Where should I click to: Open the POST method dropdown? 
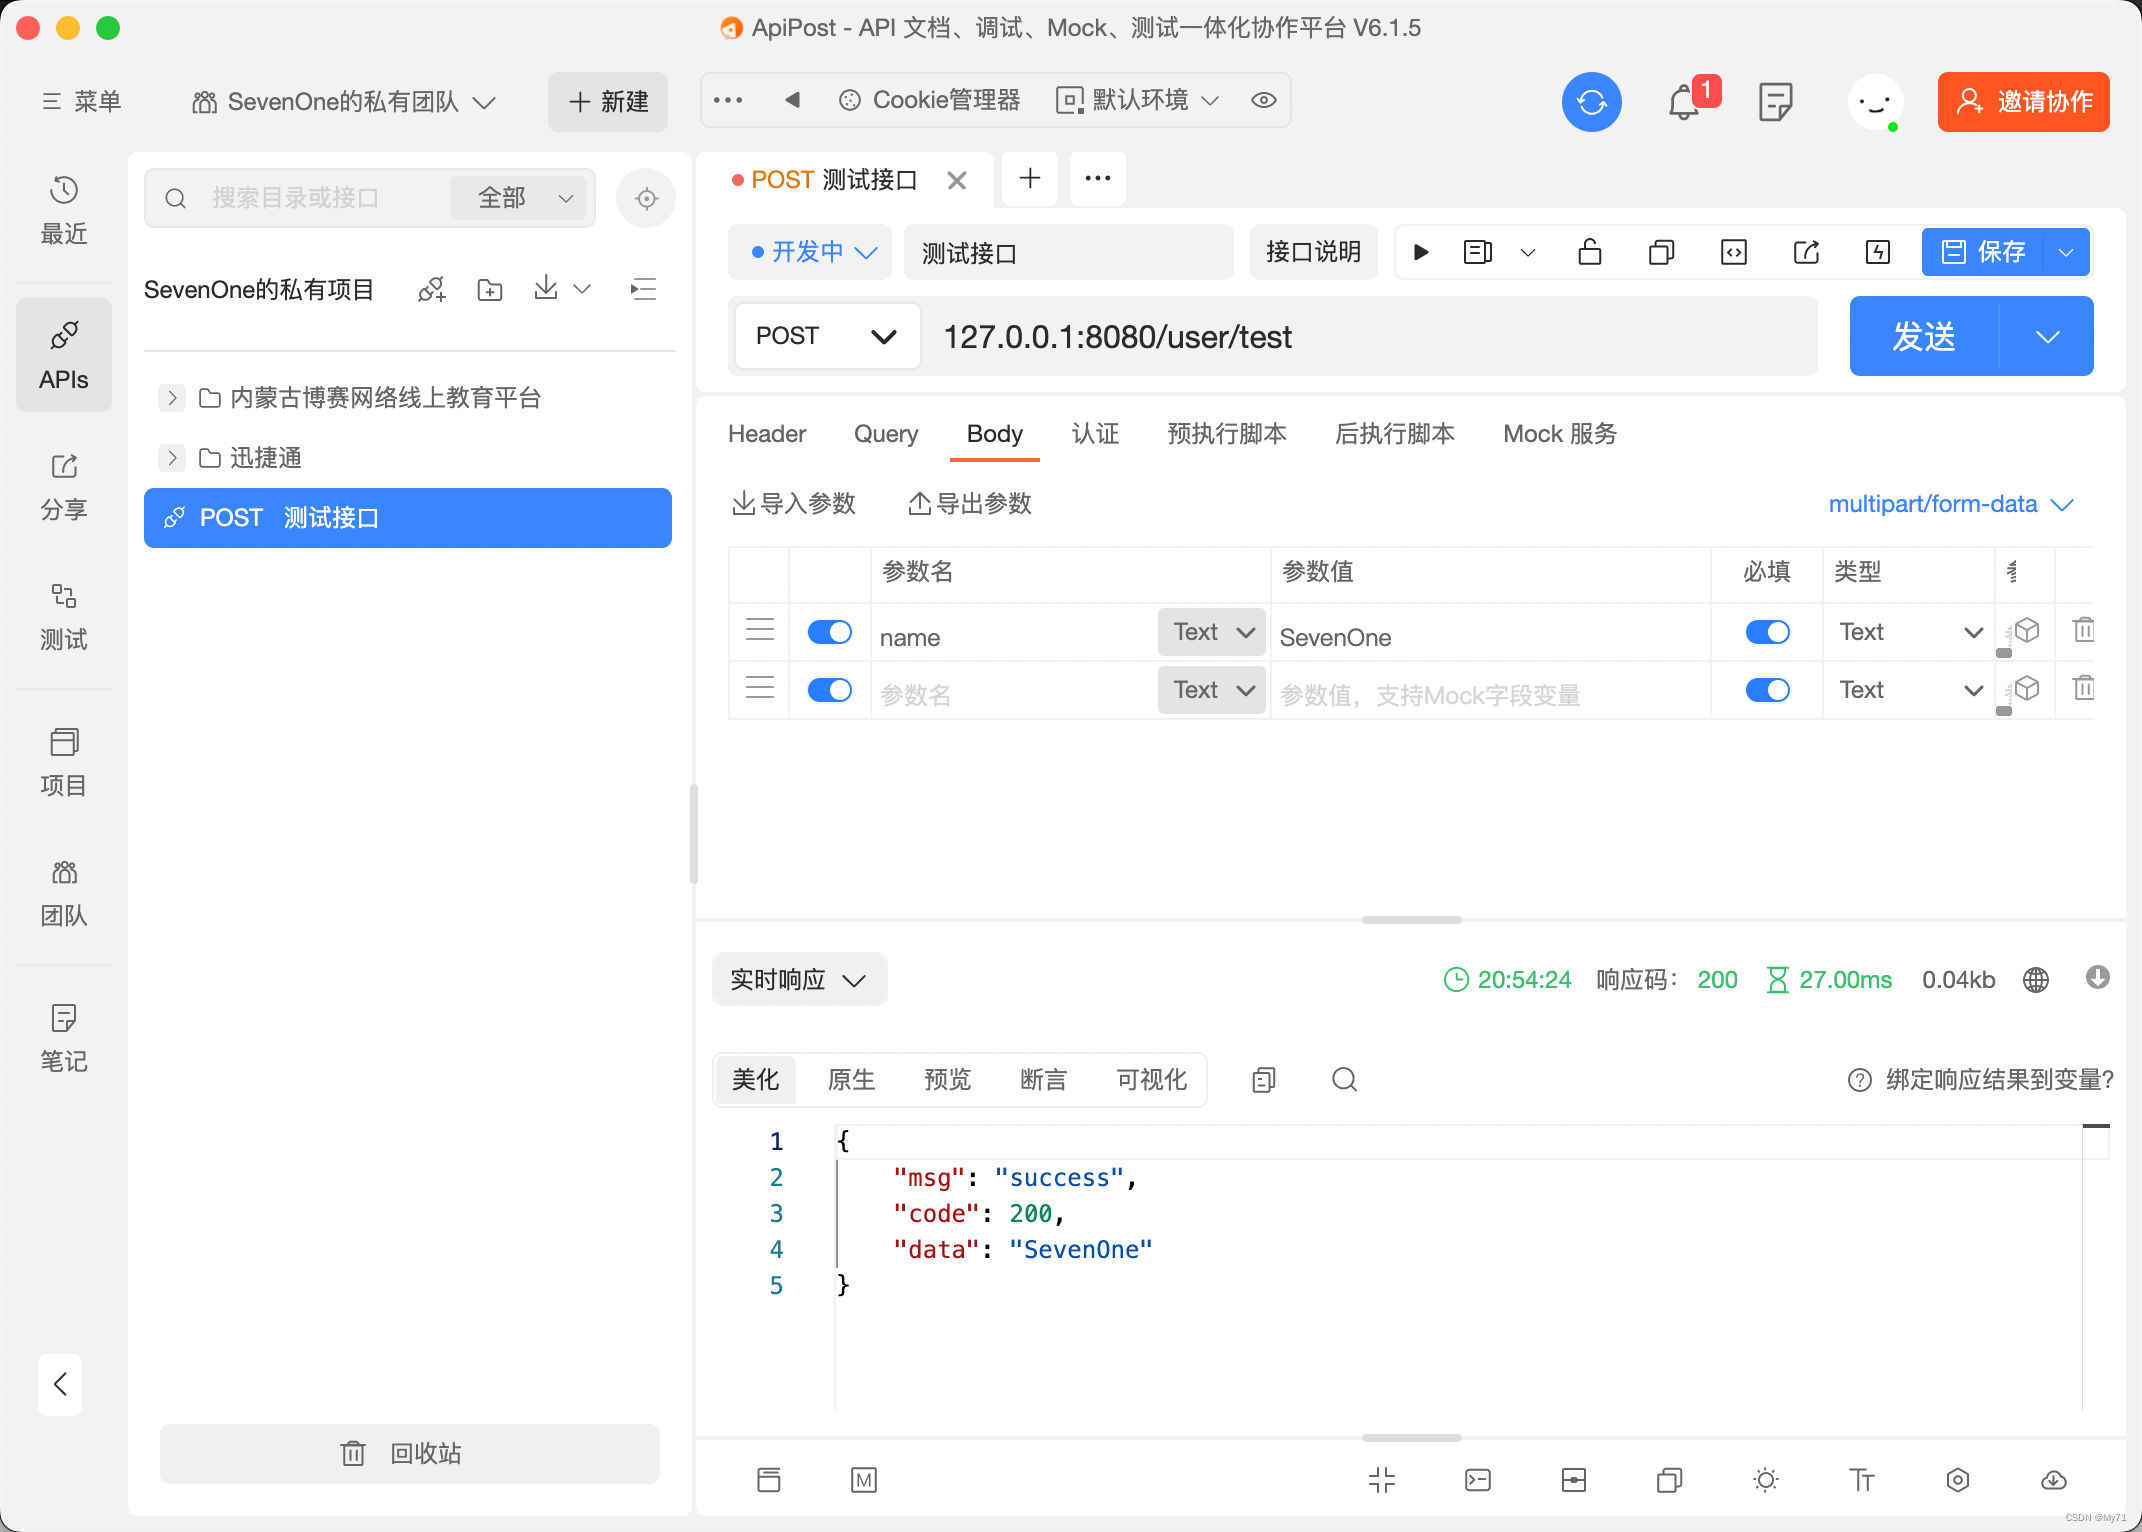[x=826, y=336]
